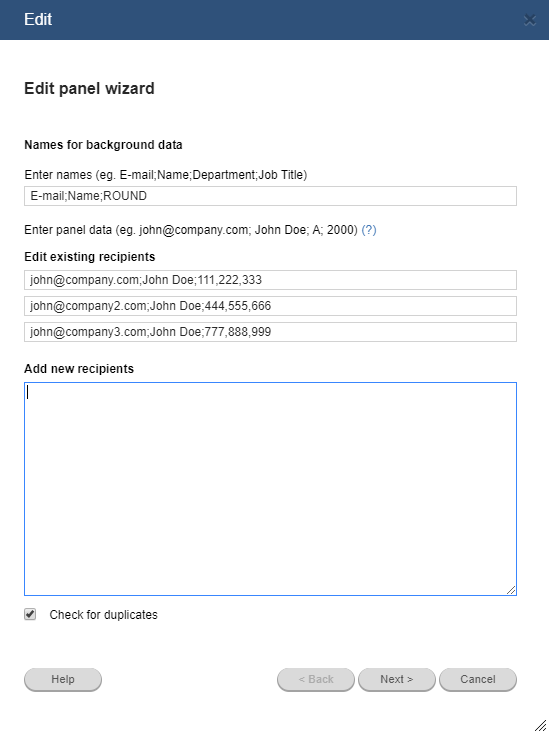Click the 'Names for background data' heading
The height and width of the screenshot is (731, 549).
click(103, 145)
